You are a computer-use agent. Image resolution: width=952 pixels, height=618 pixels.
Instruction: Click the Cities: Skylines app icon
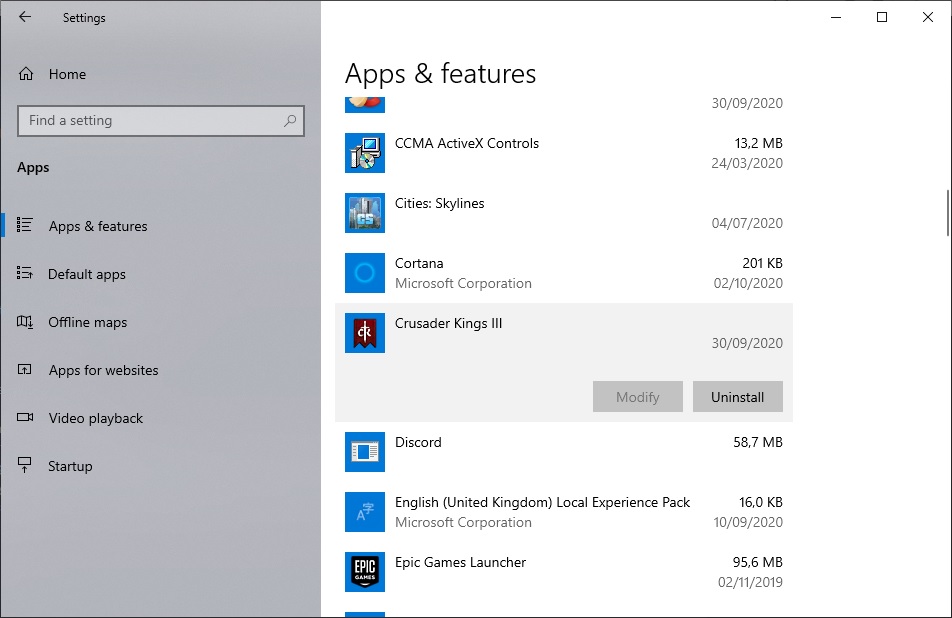point(364,213)
